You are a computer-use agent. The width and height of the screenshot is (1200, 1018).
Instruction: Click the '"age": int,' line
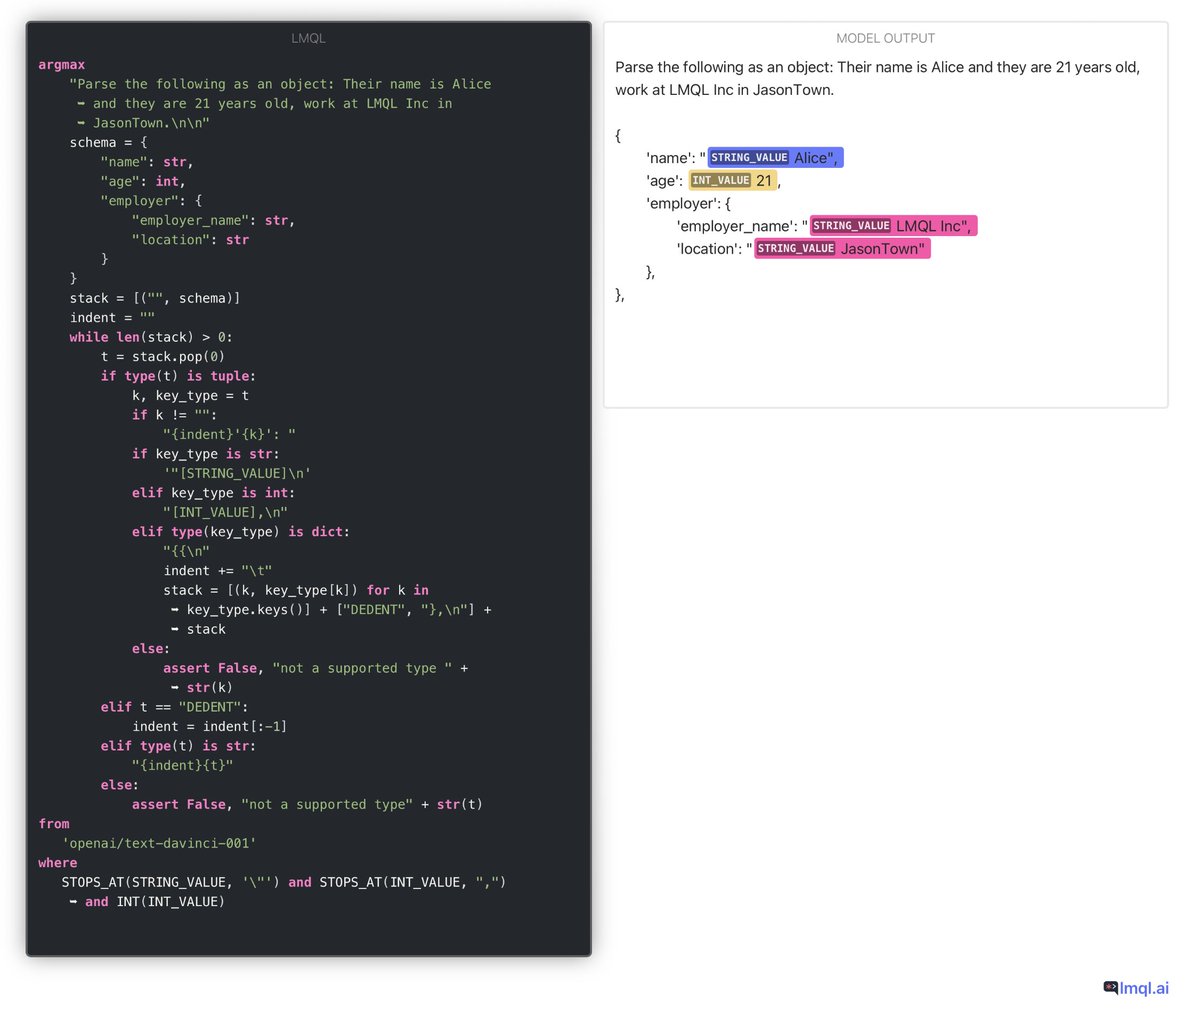(143, 181)
